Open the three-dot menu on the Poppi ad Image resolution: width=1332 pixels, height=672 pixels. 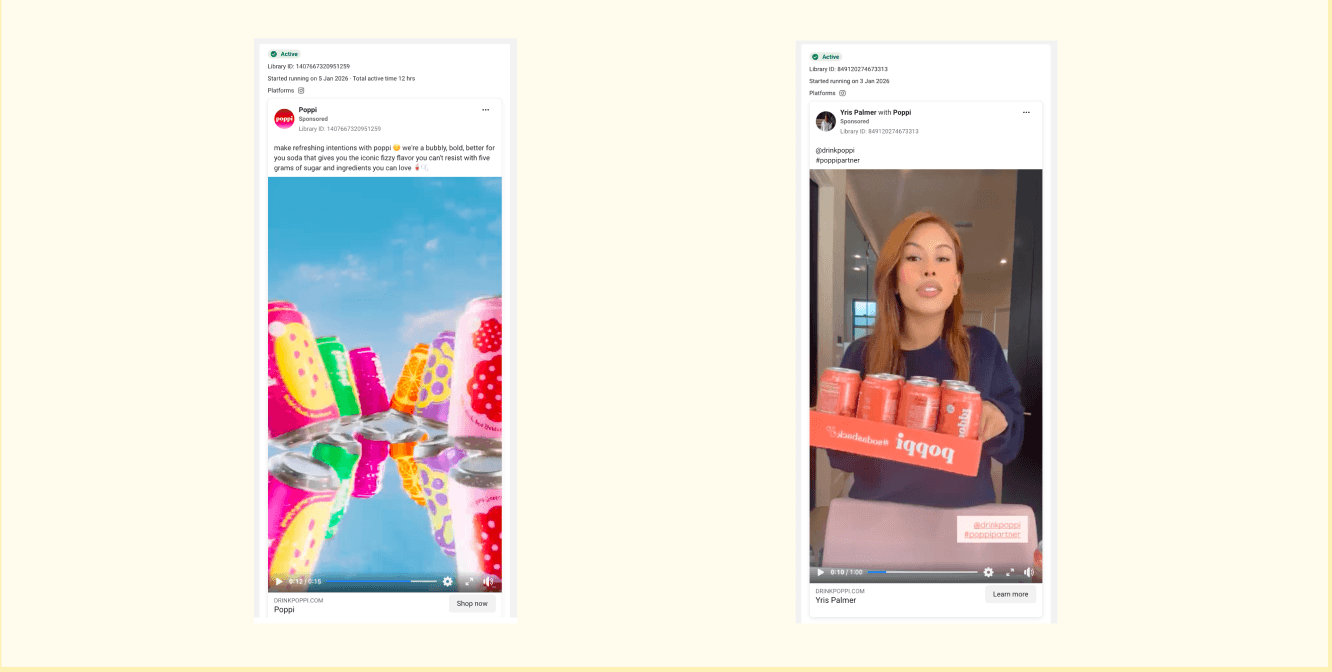(486, 110)
